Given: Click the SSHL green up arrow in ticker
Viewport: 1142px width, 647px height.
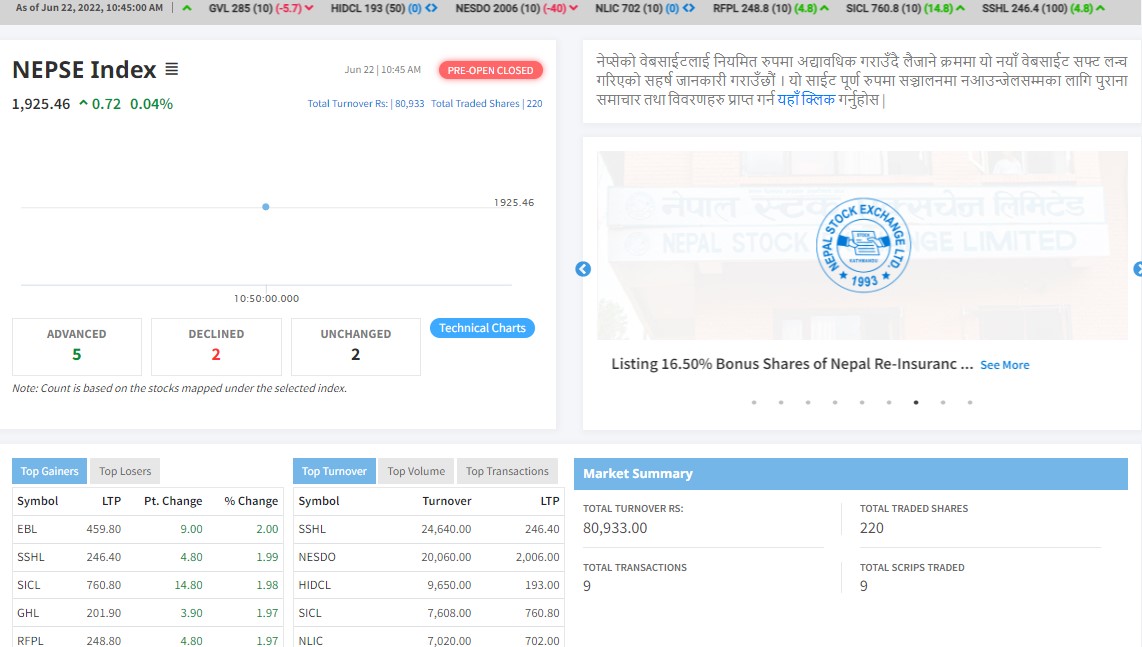Looking at the screenshot, I should click(x=1100, y=8).
